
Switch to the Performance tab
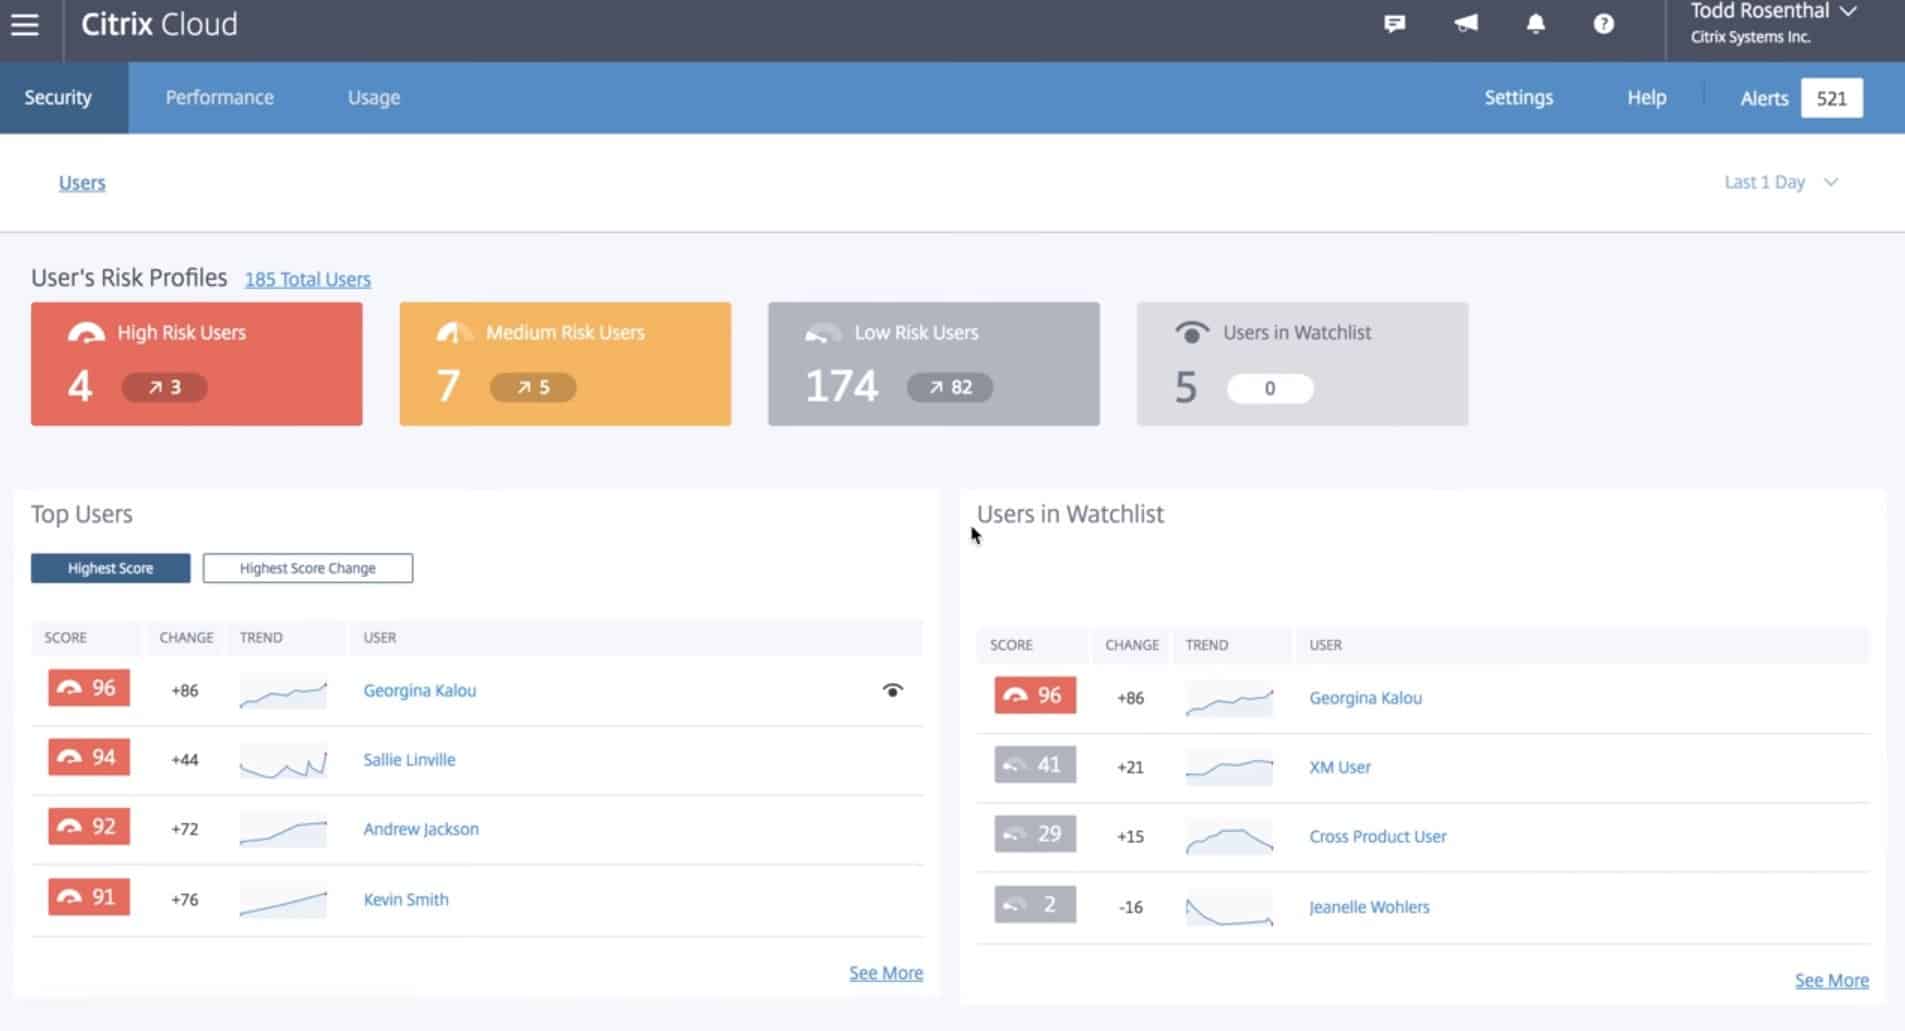(x=220, y=97)
